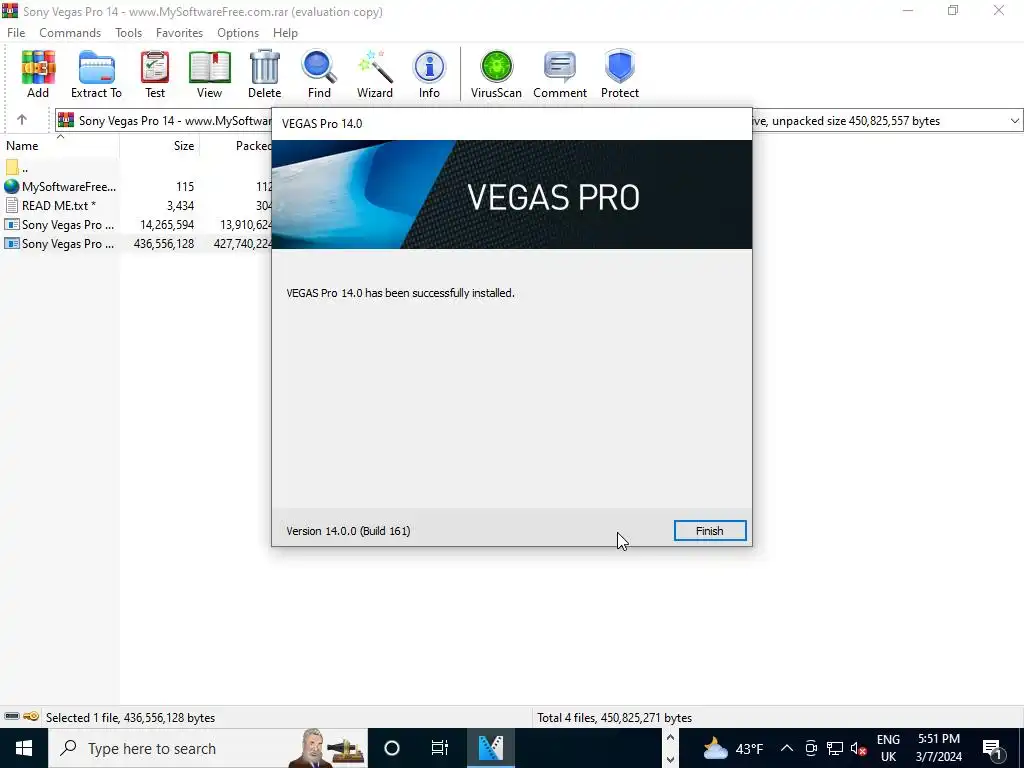Sort by the Packed column header

[253, 145]
